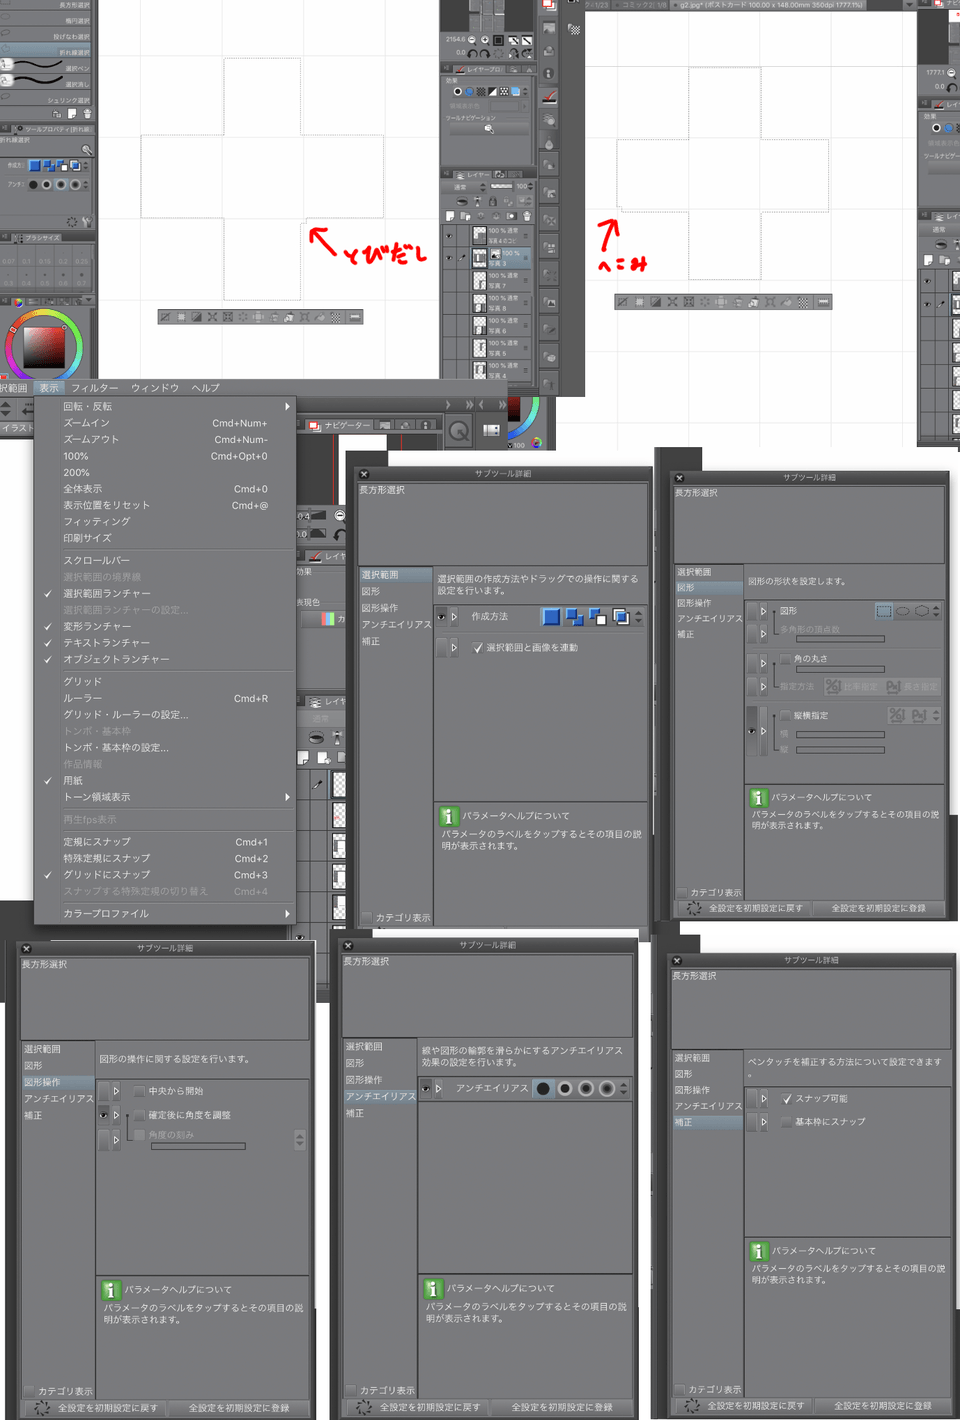The image size is (960, 1420).
Task: Choose the add-to-selection creation method icon
Action: 574,617
